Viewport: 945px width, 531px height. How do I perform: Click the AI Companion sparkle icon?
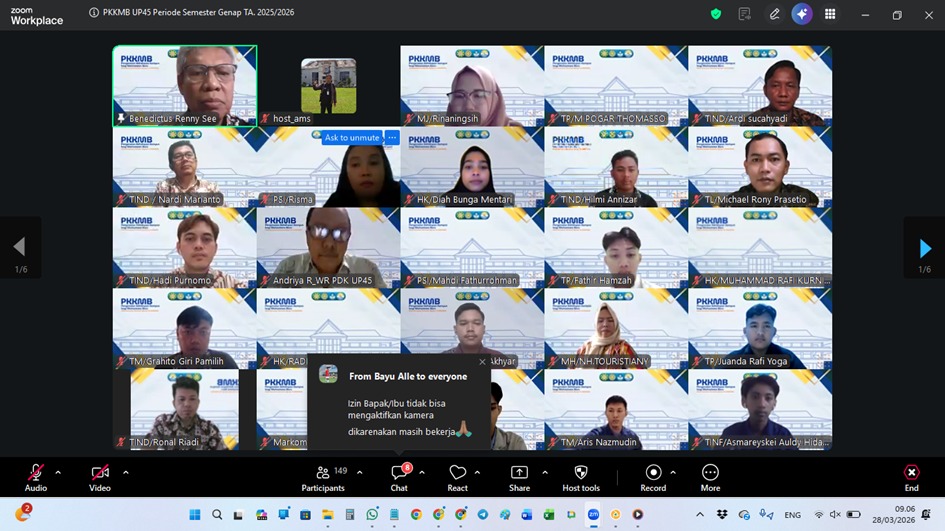coord(801,14)
